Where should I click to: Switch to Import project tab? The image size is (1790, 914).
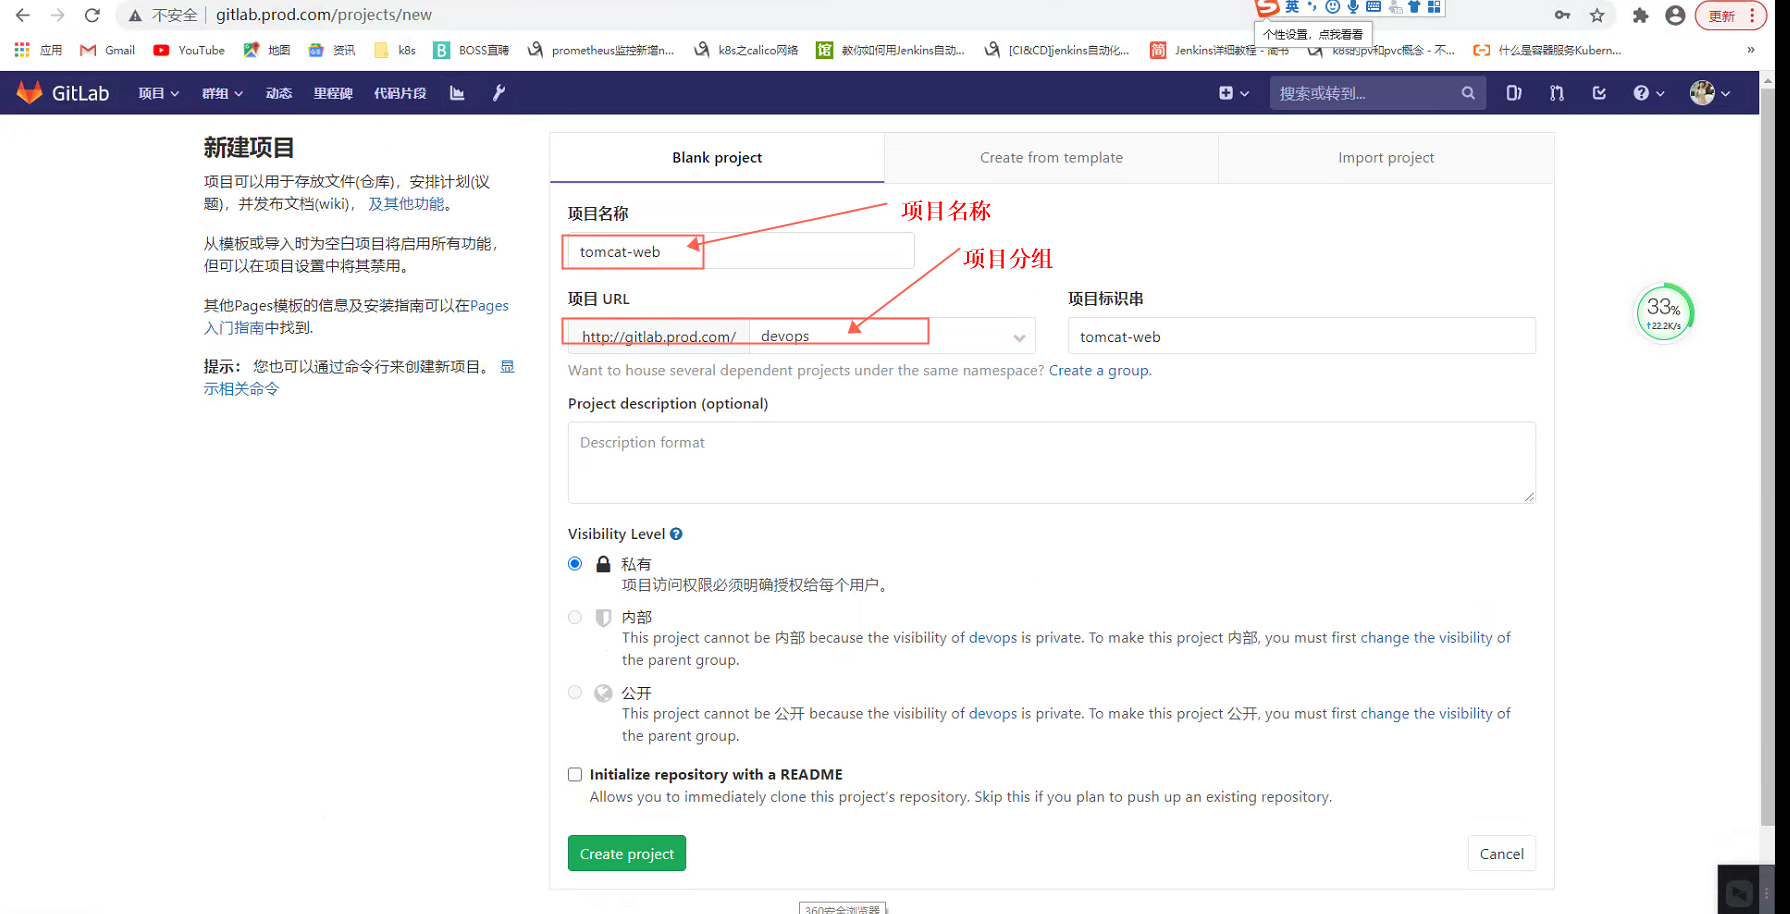(1386, 158)
